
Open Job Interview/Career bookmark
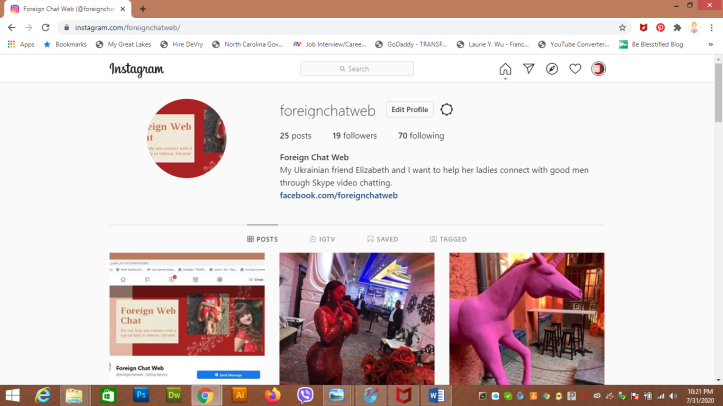tap(330, 44)
